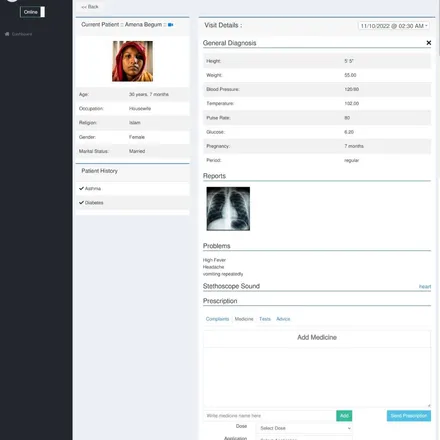The height and width of the screenshot is (440, 440).
Task: Click the Send Prescription button
Action: [409, 416]
